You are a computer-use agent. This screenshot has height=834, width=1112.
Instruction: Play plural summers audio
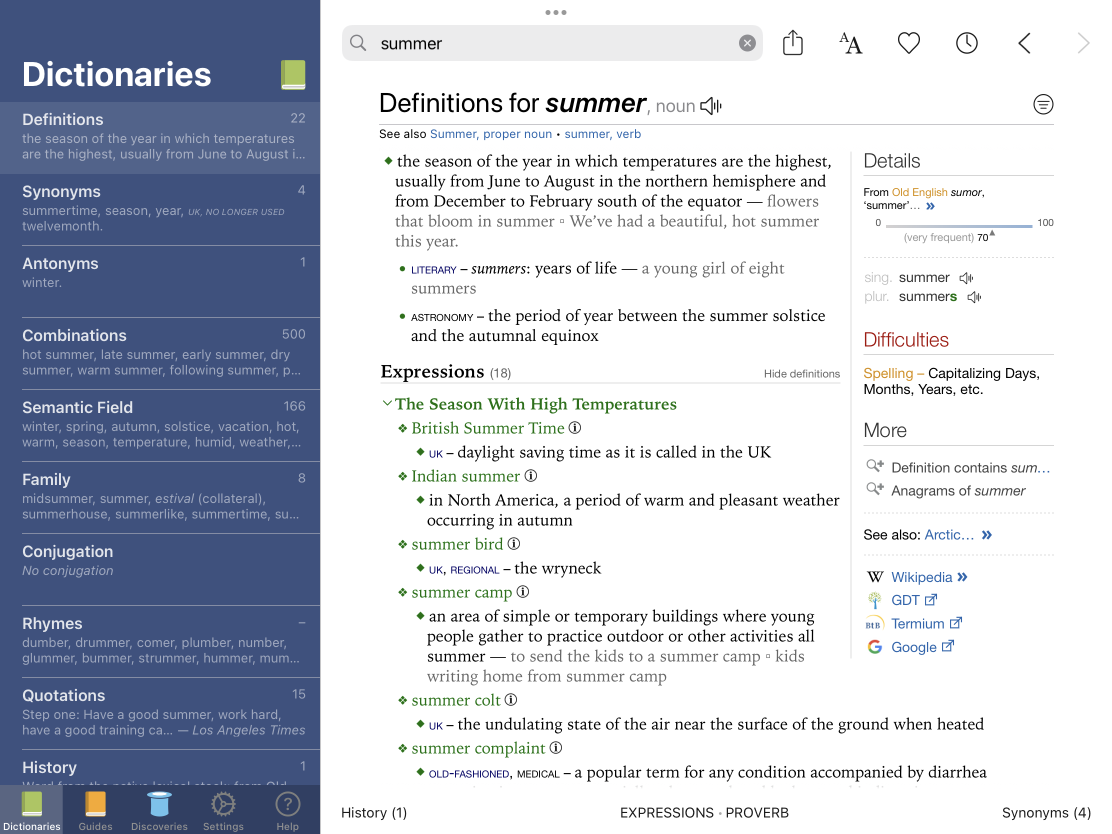[974, 297]
